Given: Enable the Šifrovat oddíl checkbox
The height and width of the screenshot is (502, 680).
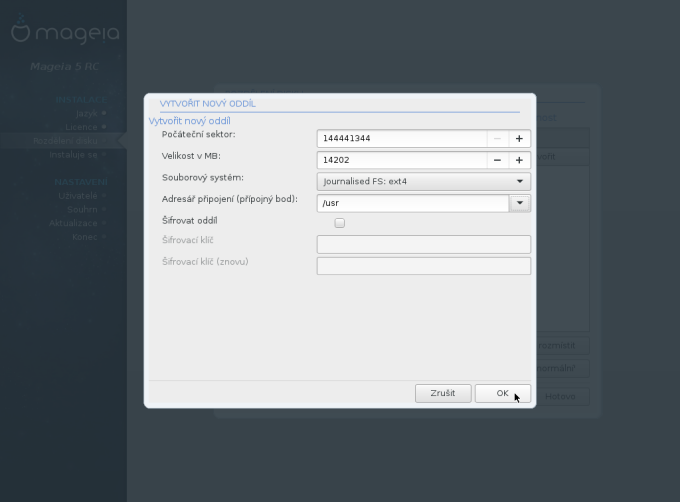Looking at the screenshot, I should pyautogui.click(x=340, y=223).
